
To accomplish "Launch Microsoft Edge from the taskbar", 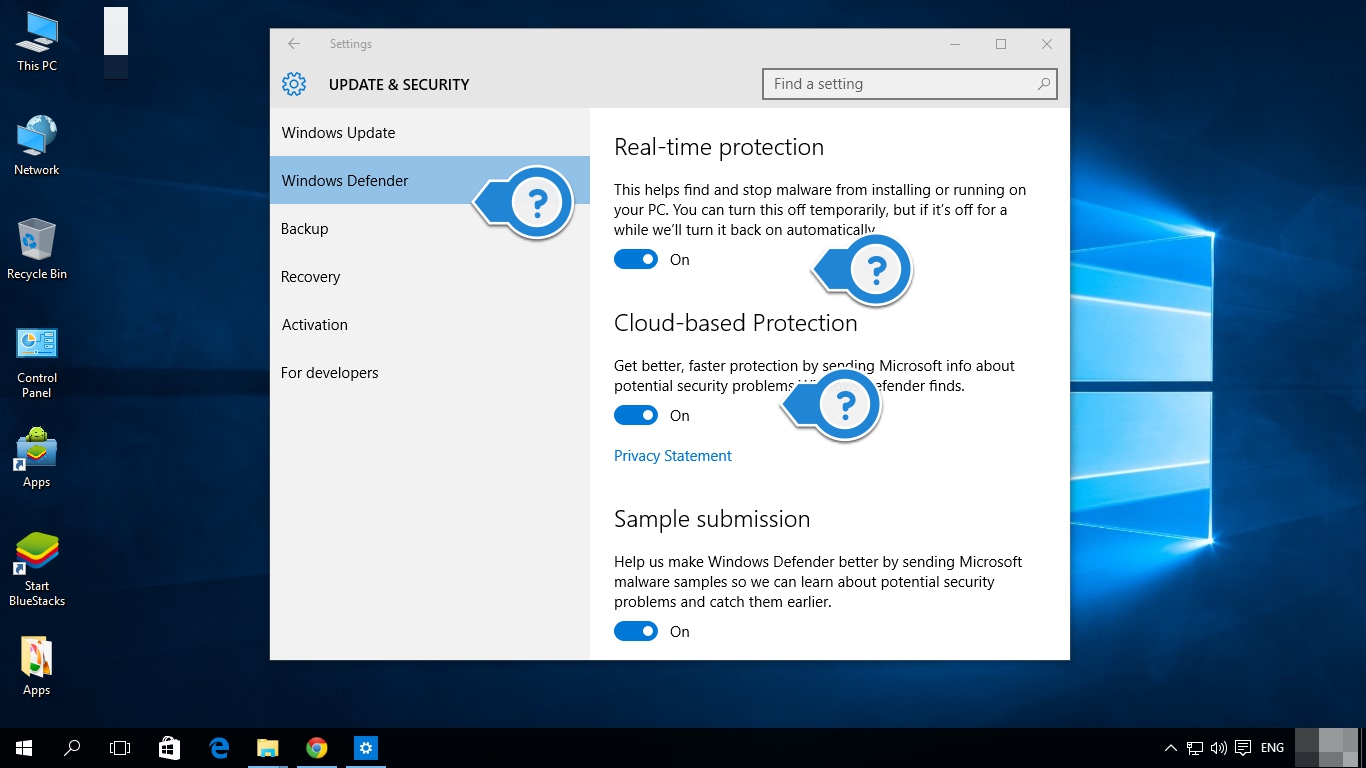I will pos(219,748).
